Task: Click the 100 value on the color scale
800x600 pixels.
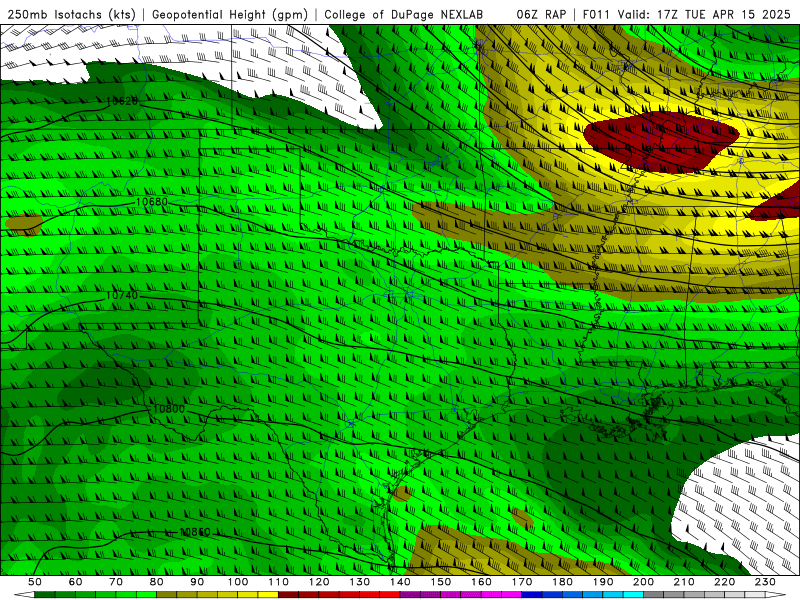Action: 237,582
